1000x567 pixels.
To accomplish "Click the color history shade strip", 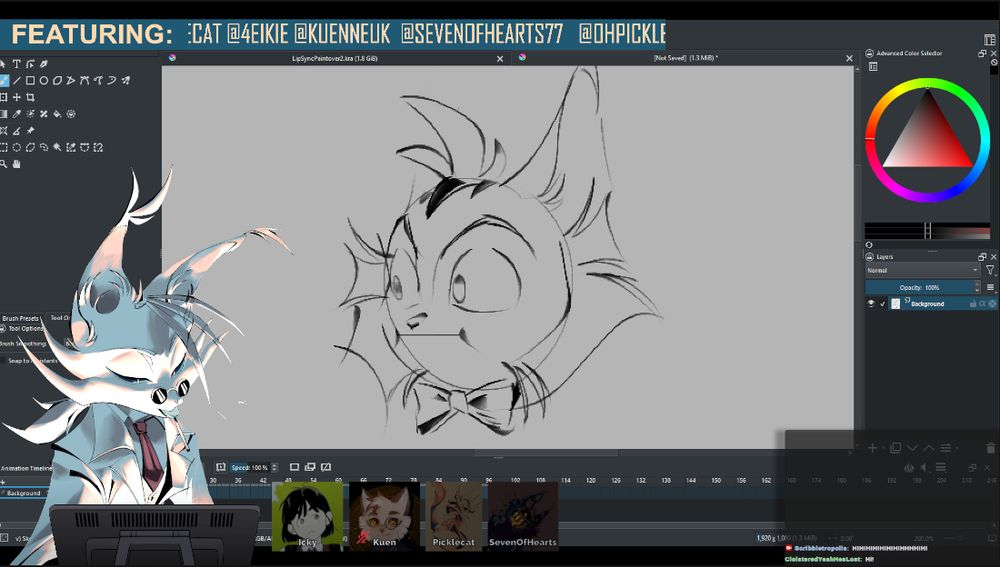I will [927, 230].
